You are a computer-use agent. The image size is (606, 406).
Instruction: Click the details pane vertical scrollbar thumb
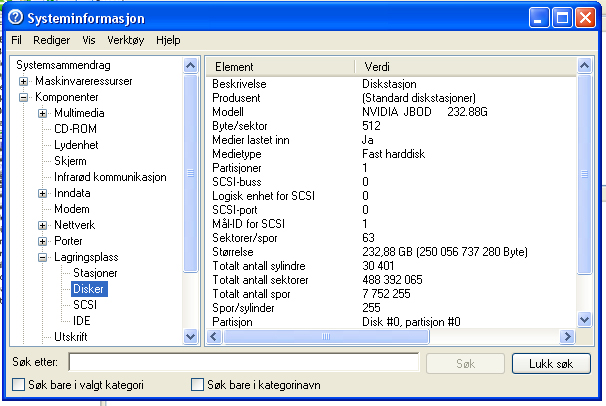pos(584,174)
